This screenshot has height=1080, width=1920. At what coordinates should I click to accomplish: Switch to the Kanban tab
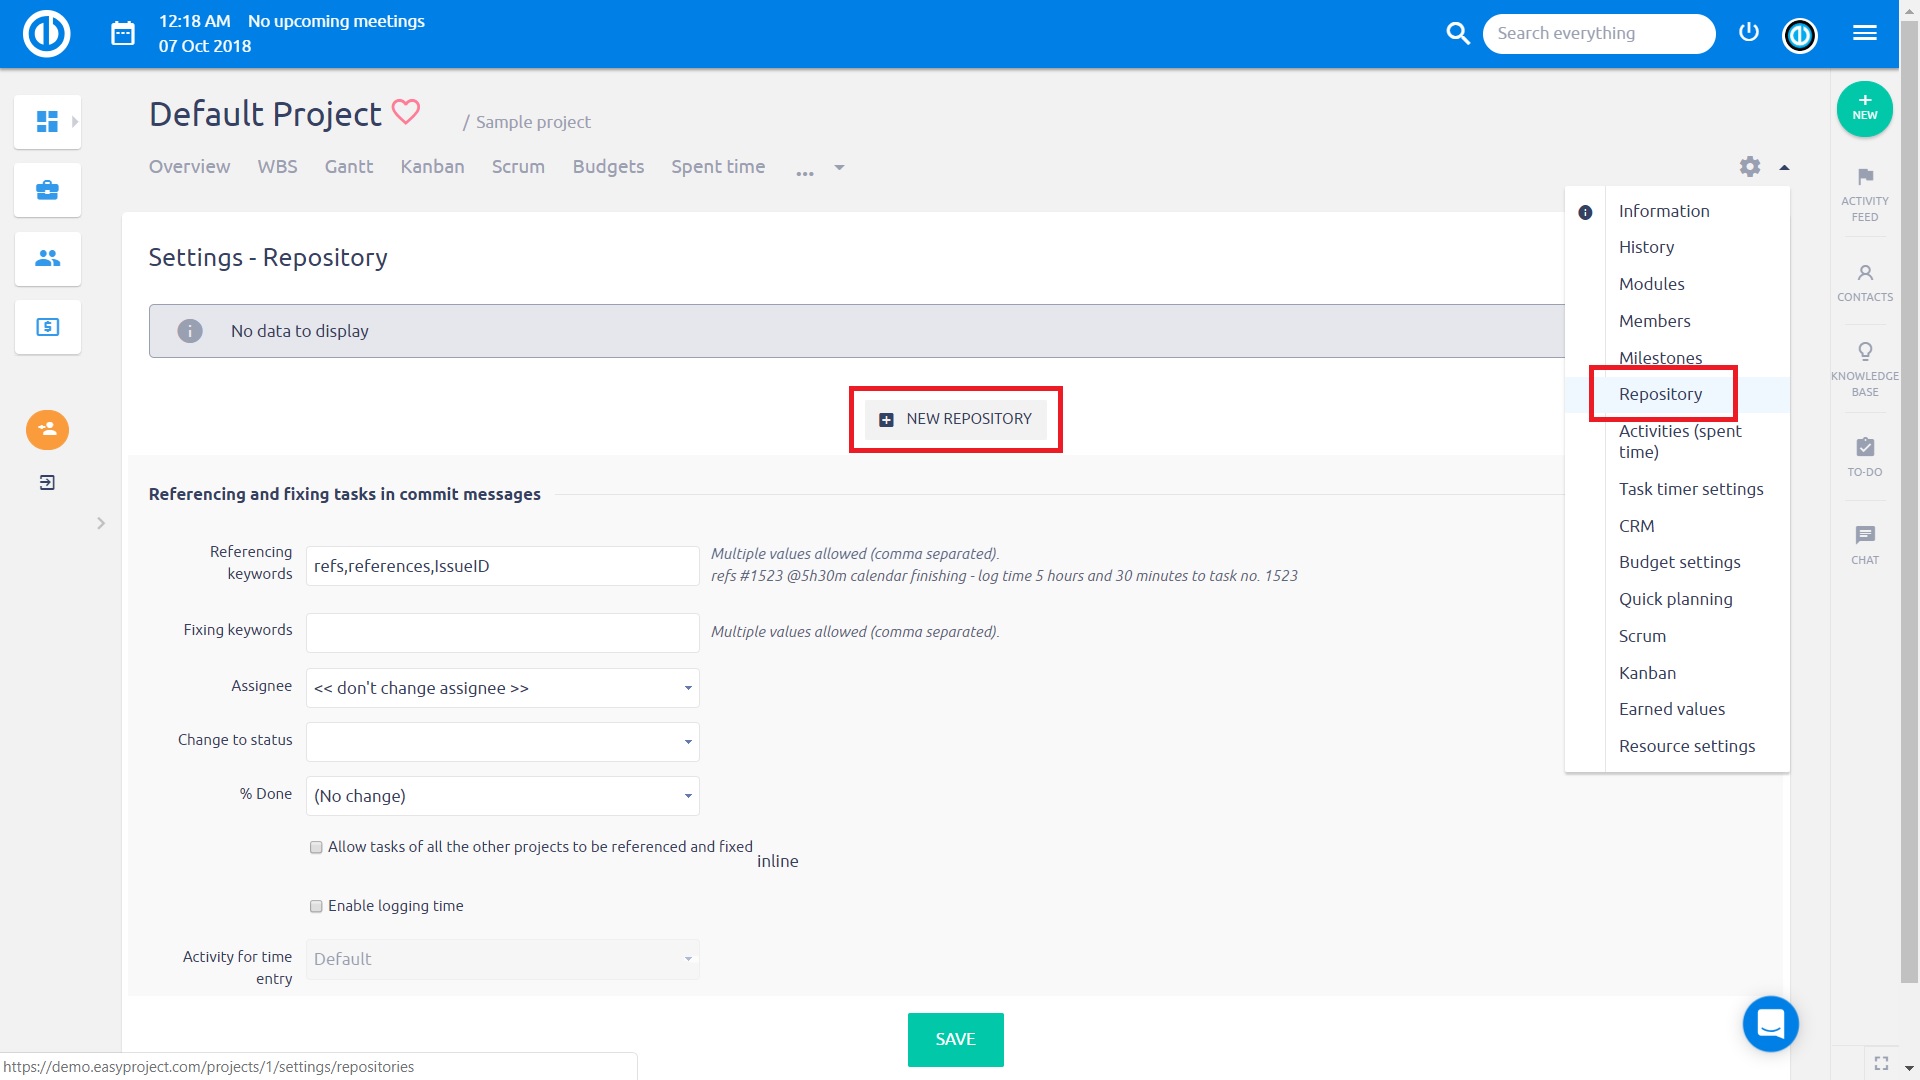(x=432, y=166)
